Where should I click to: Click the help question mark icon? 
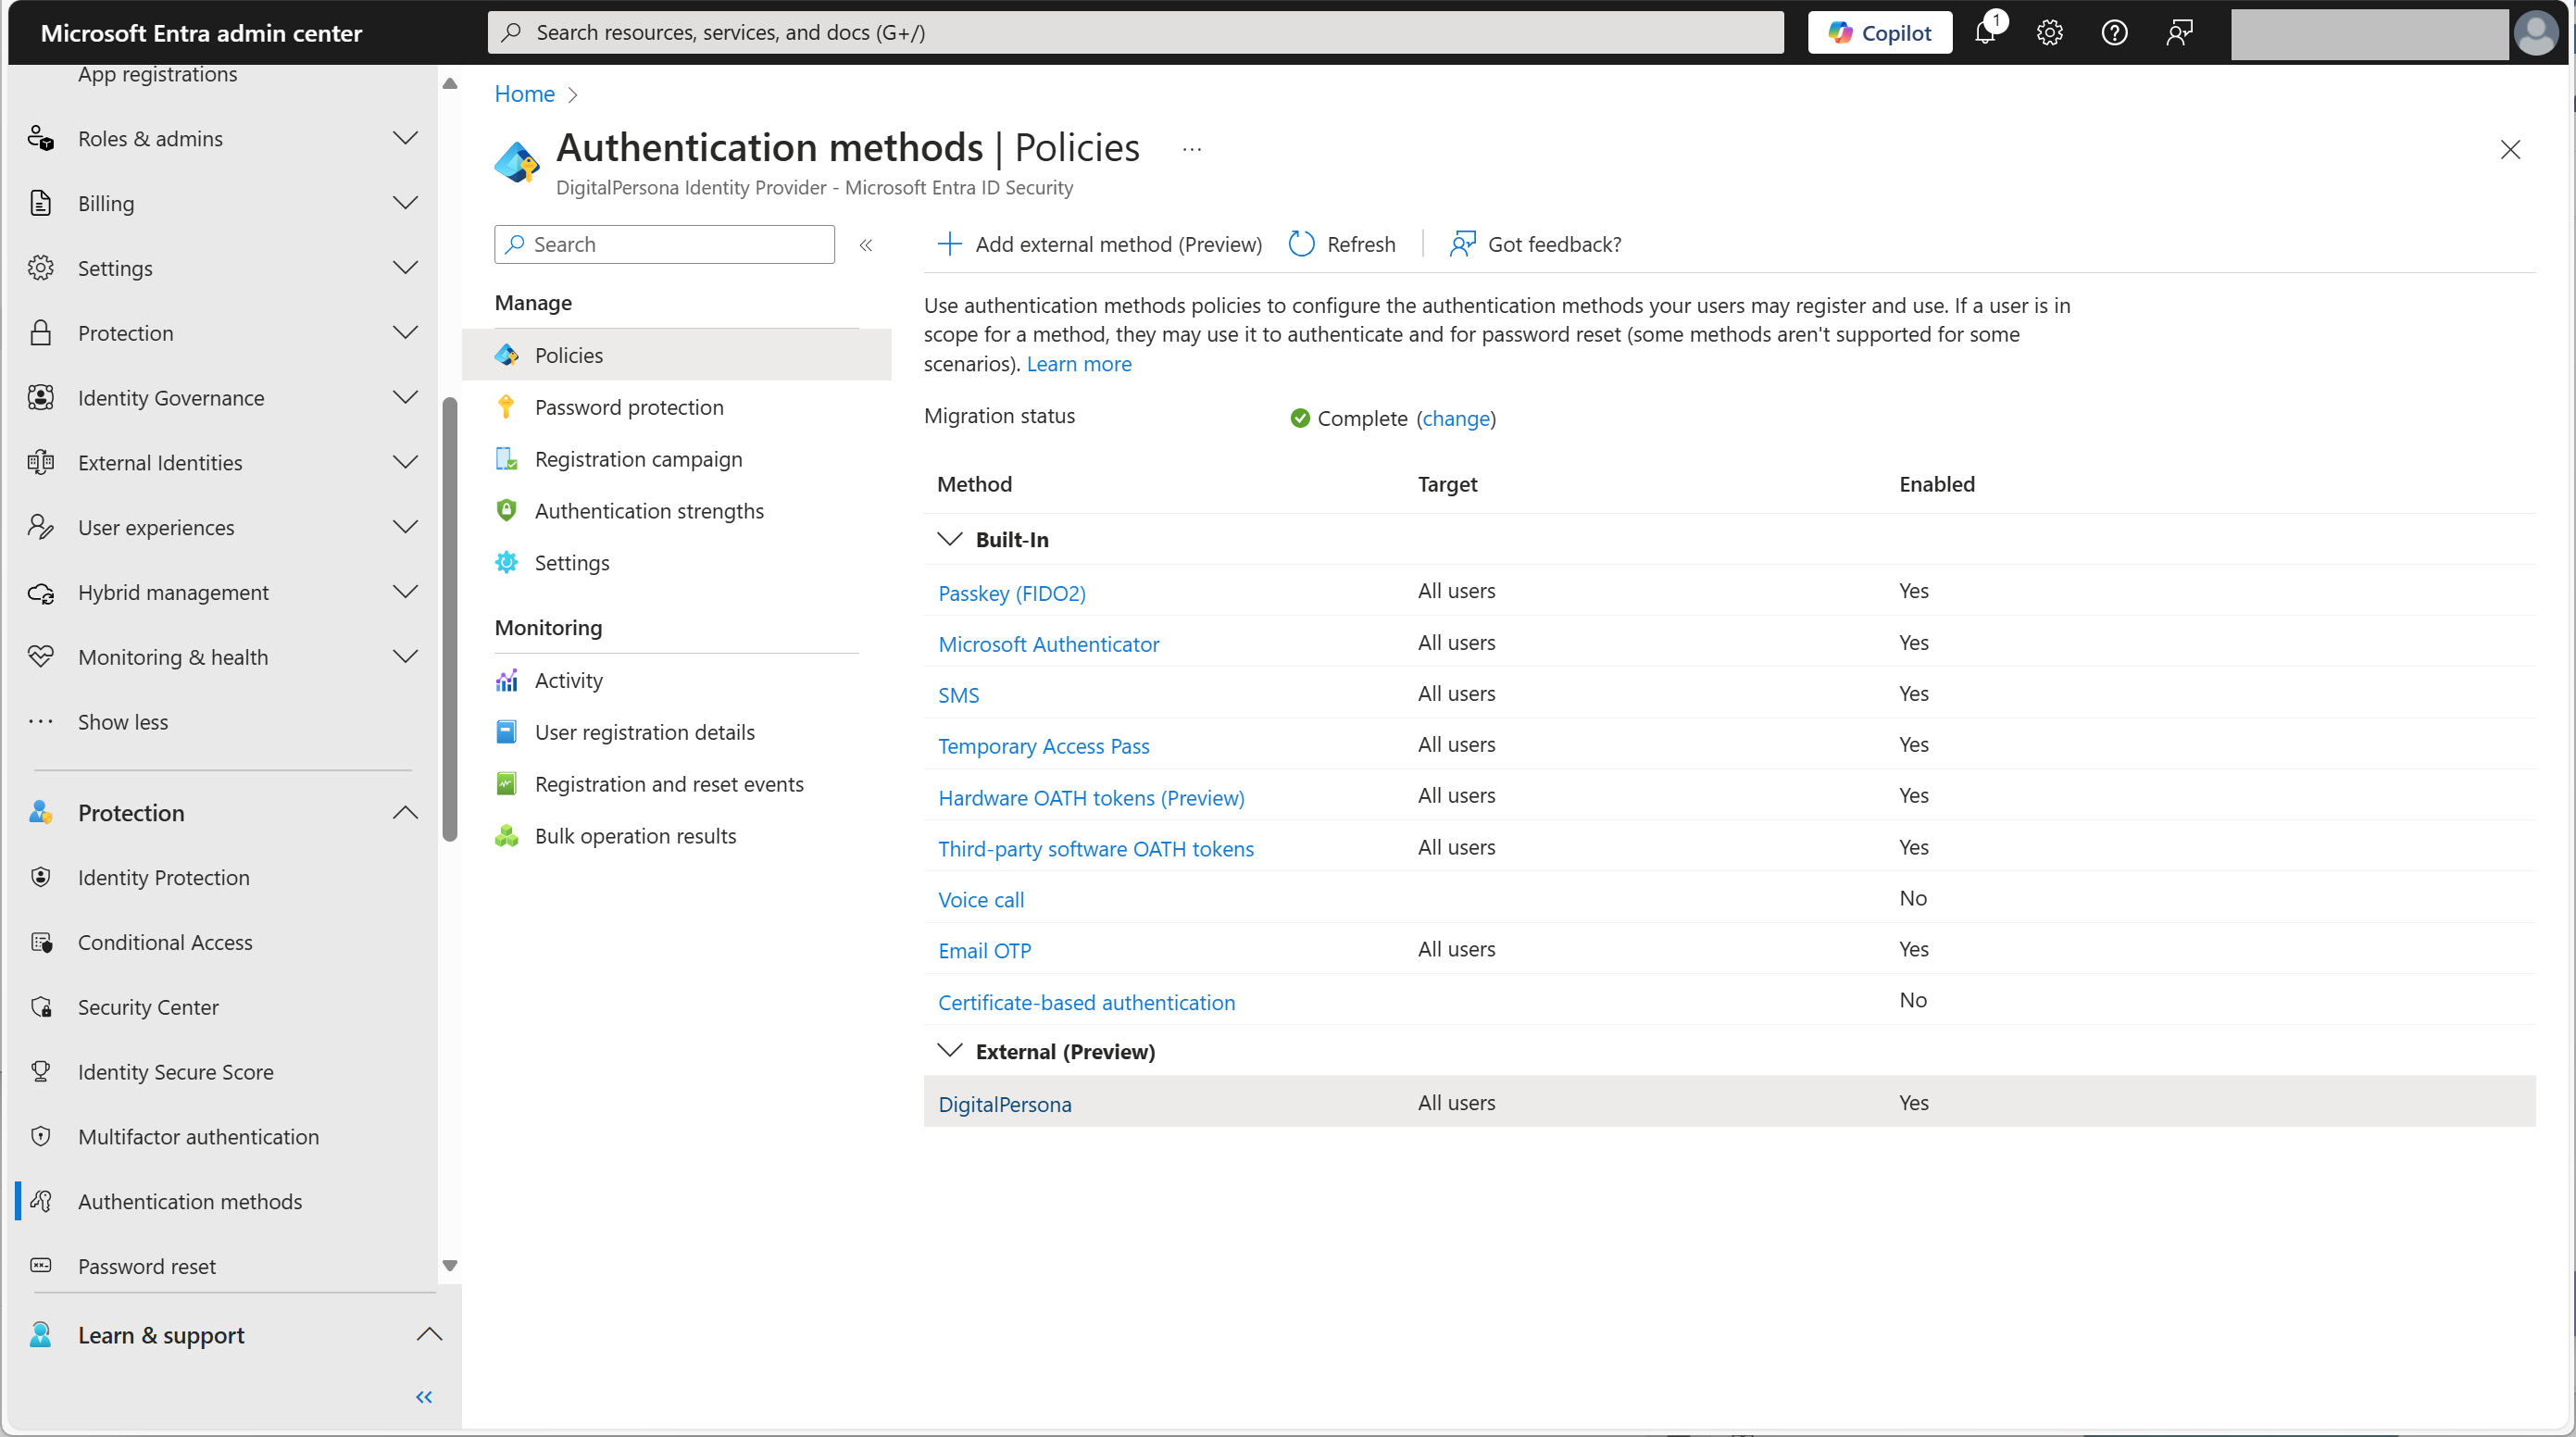point(2114,33)
